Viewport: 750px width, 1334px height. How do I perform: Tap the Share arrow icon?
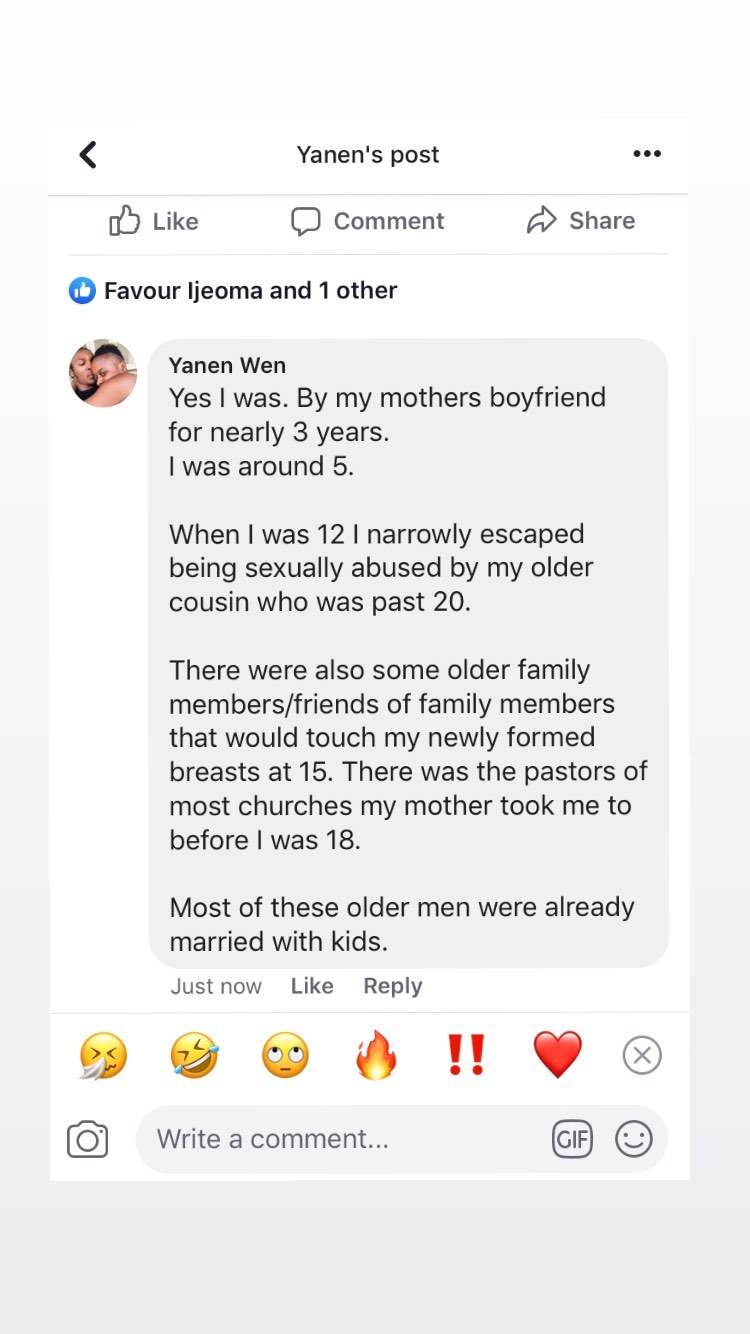tap(542, 221)
